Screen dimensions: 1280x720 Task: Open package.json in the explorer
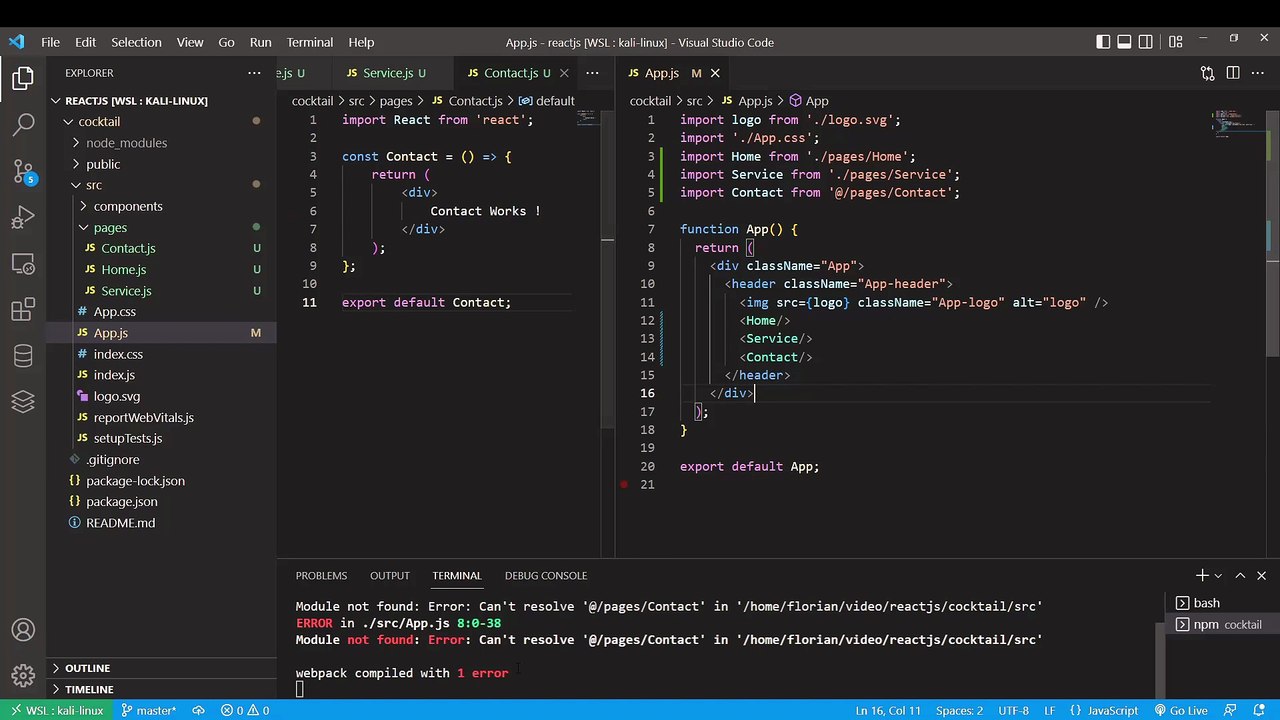[x=121, y=502]
